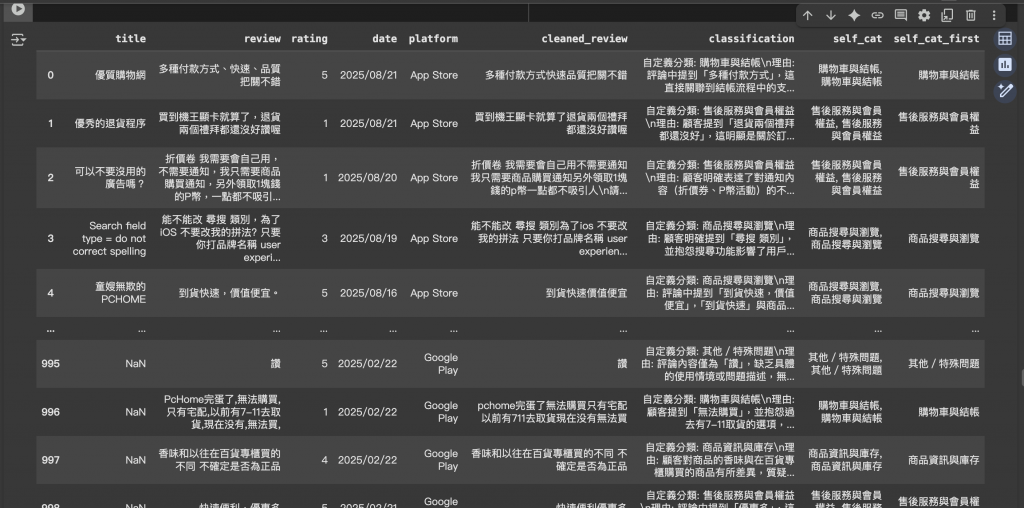Open cell editor settings gear icon
This screenshot has height=508, width=1024.
(924, 15)
